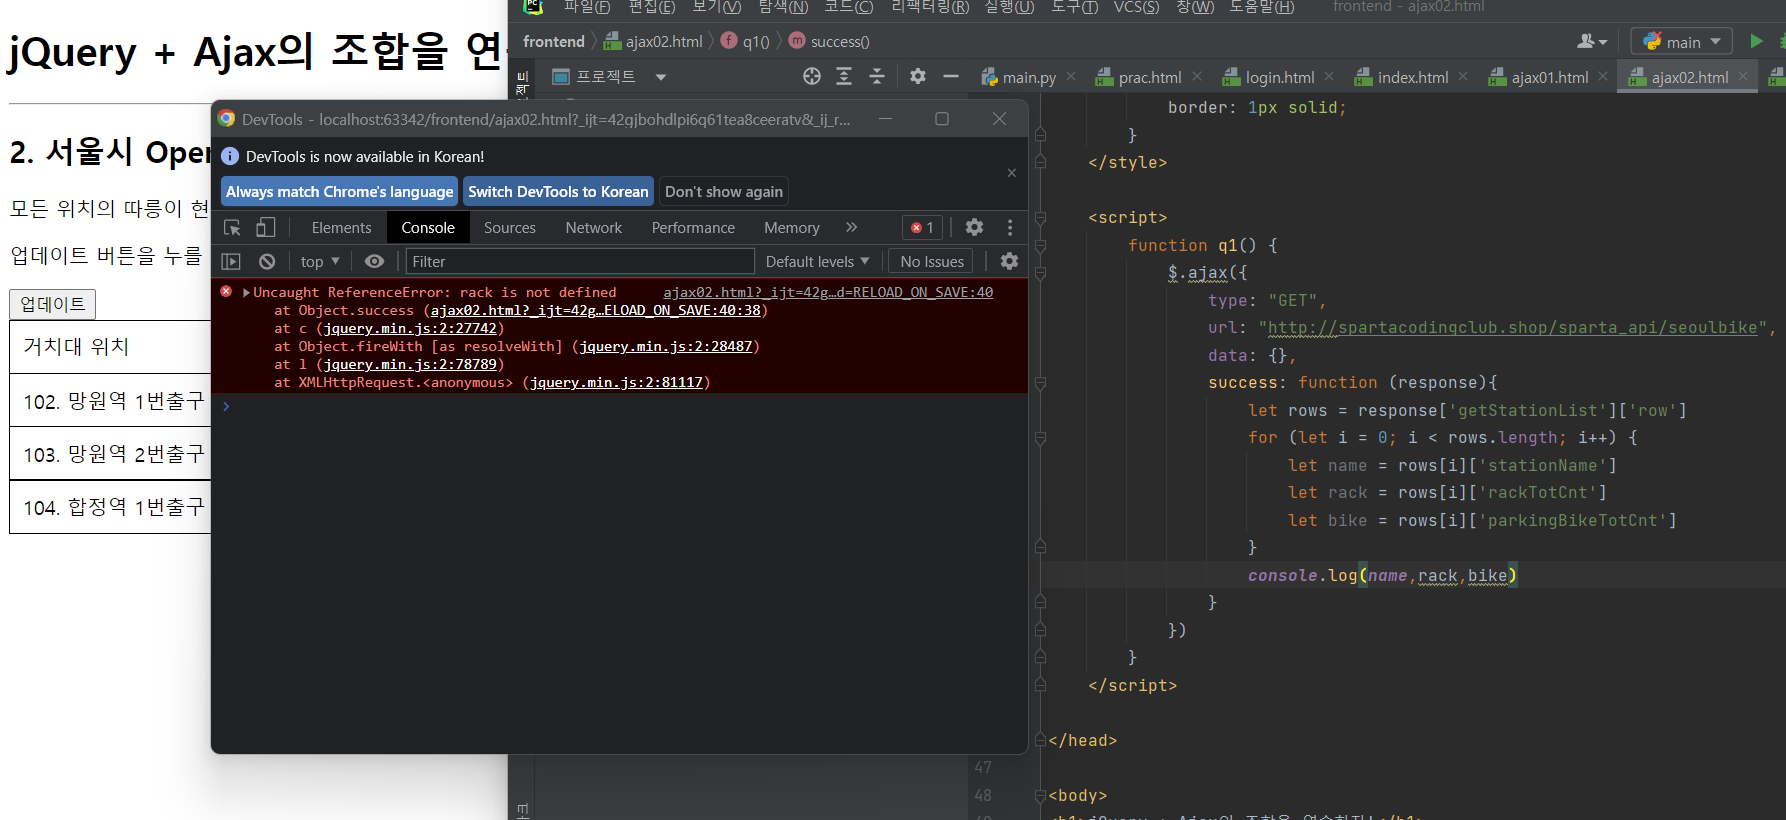Close the main.py editor tab
1786x820 pixels.
click(1071, 76)
